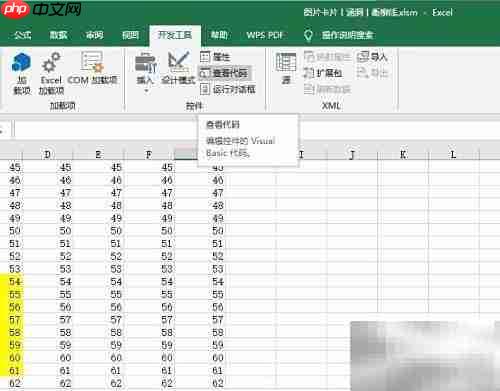Screen dimensions: 500x391
Task: Select column K header
Action: [403, 154]
